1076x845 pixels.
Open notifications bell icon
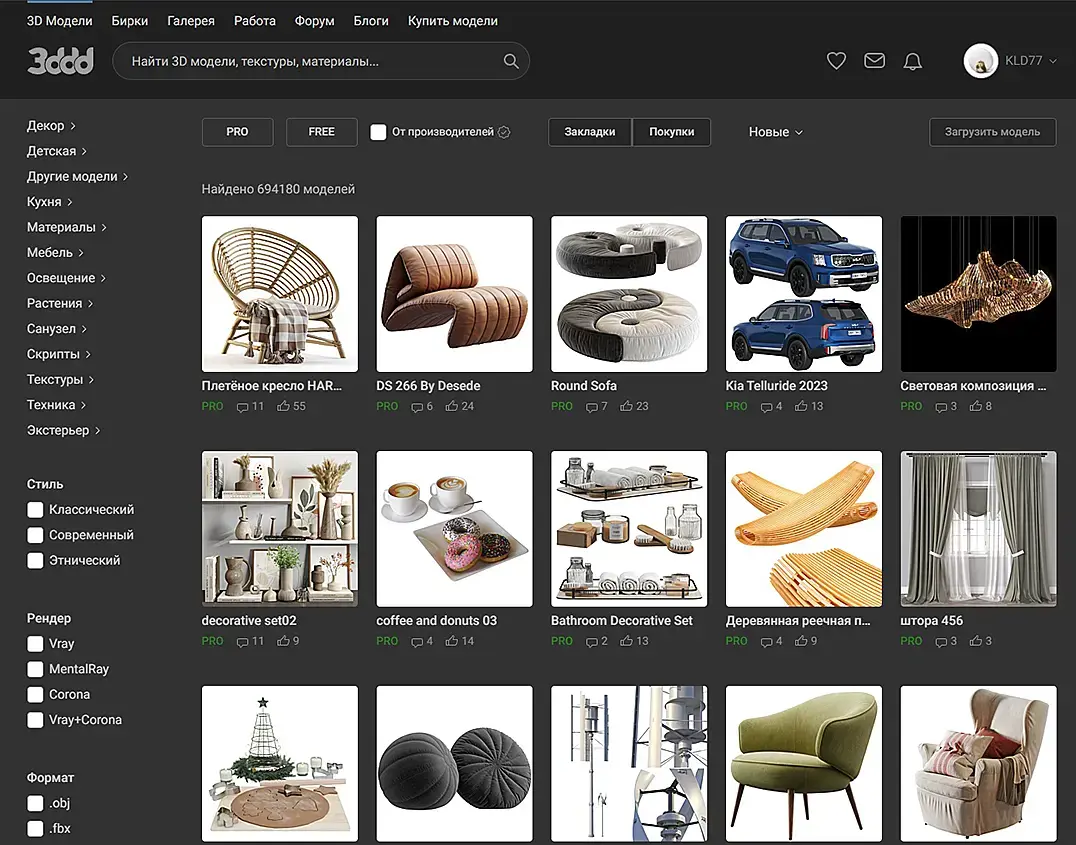tap(912, 62)
